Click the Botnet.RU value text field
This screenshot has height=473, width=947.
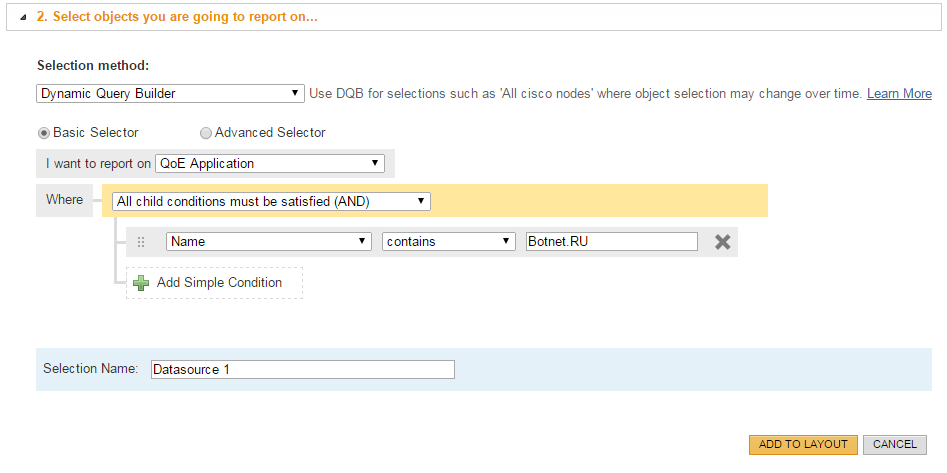(611, 241)
